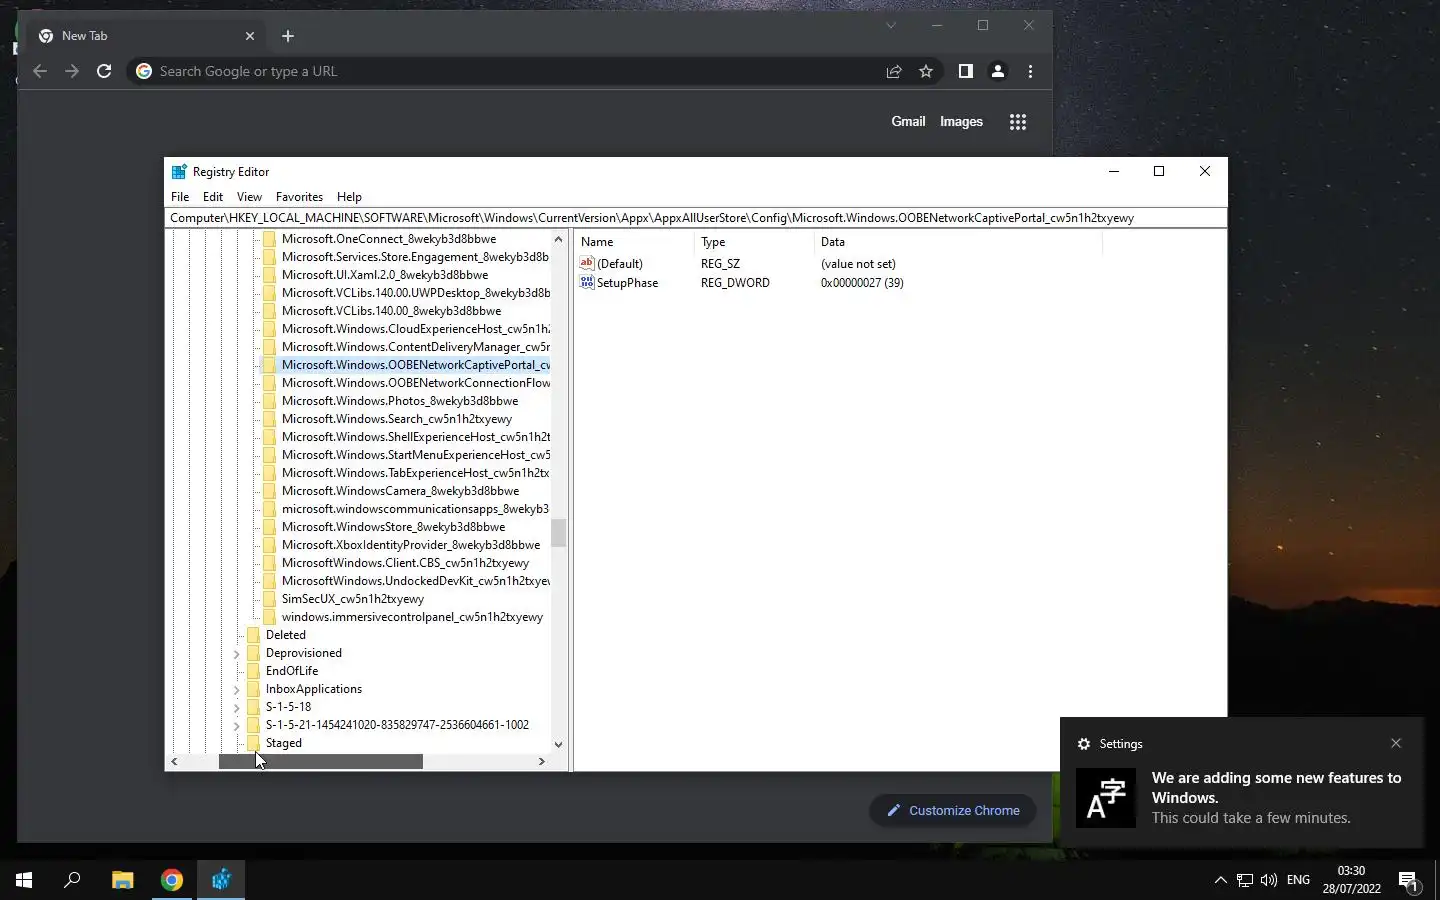Click the tree horizontal scroll left arrow

point(174,762)
